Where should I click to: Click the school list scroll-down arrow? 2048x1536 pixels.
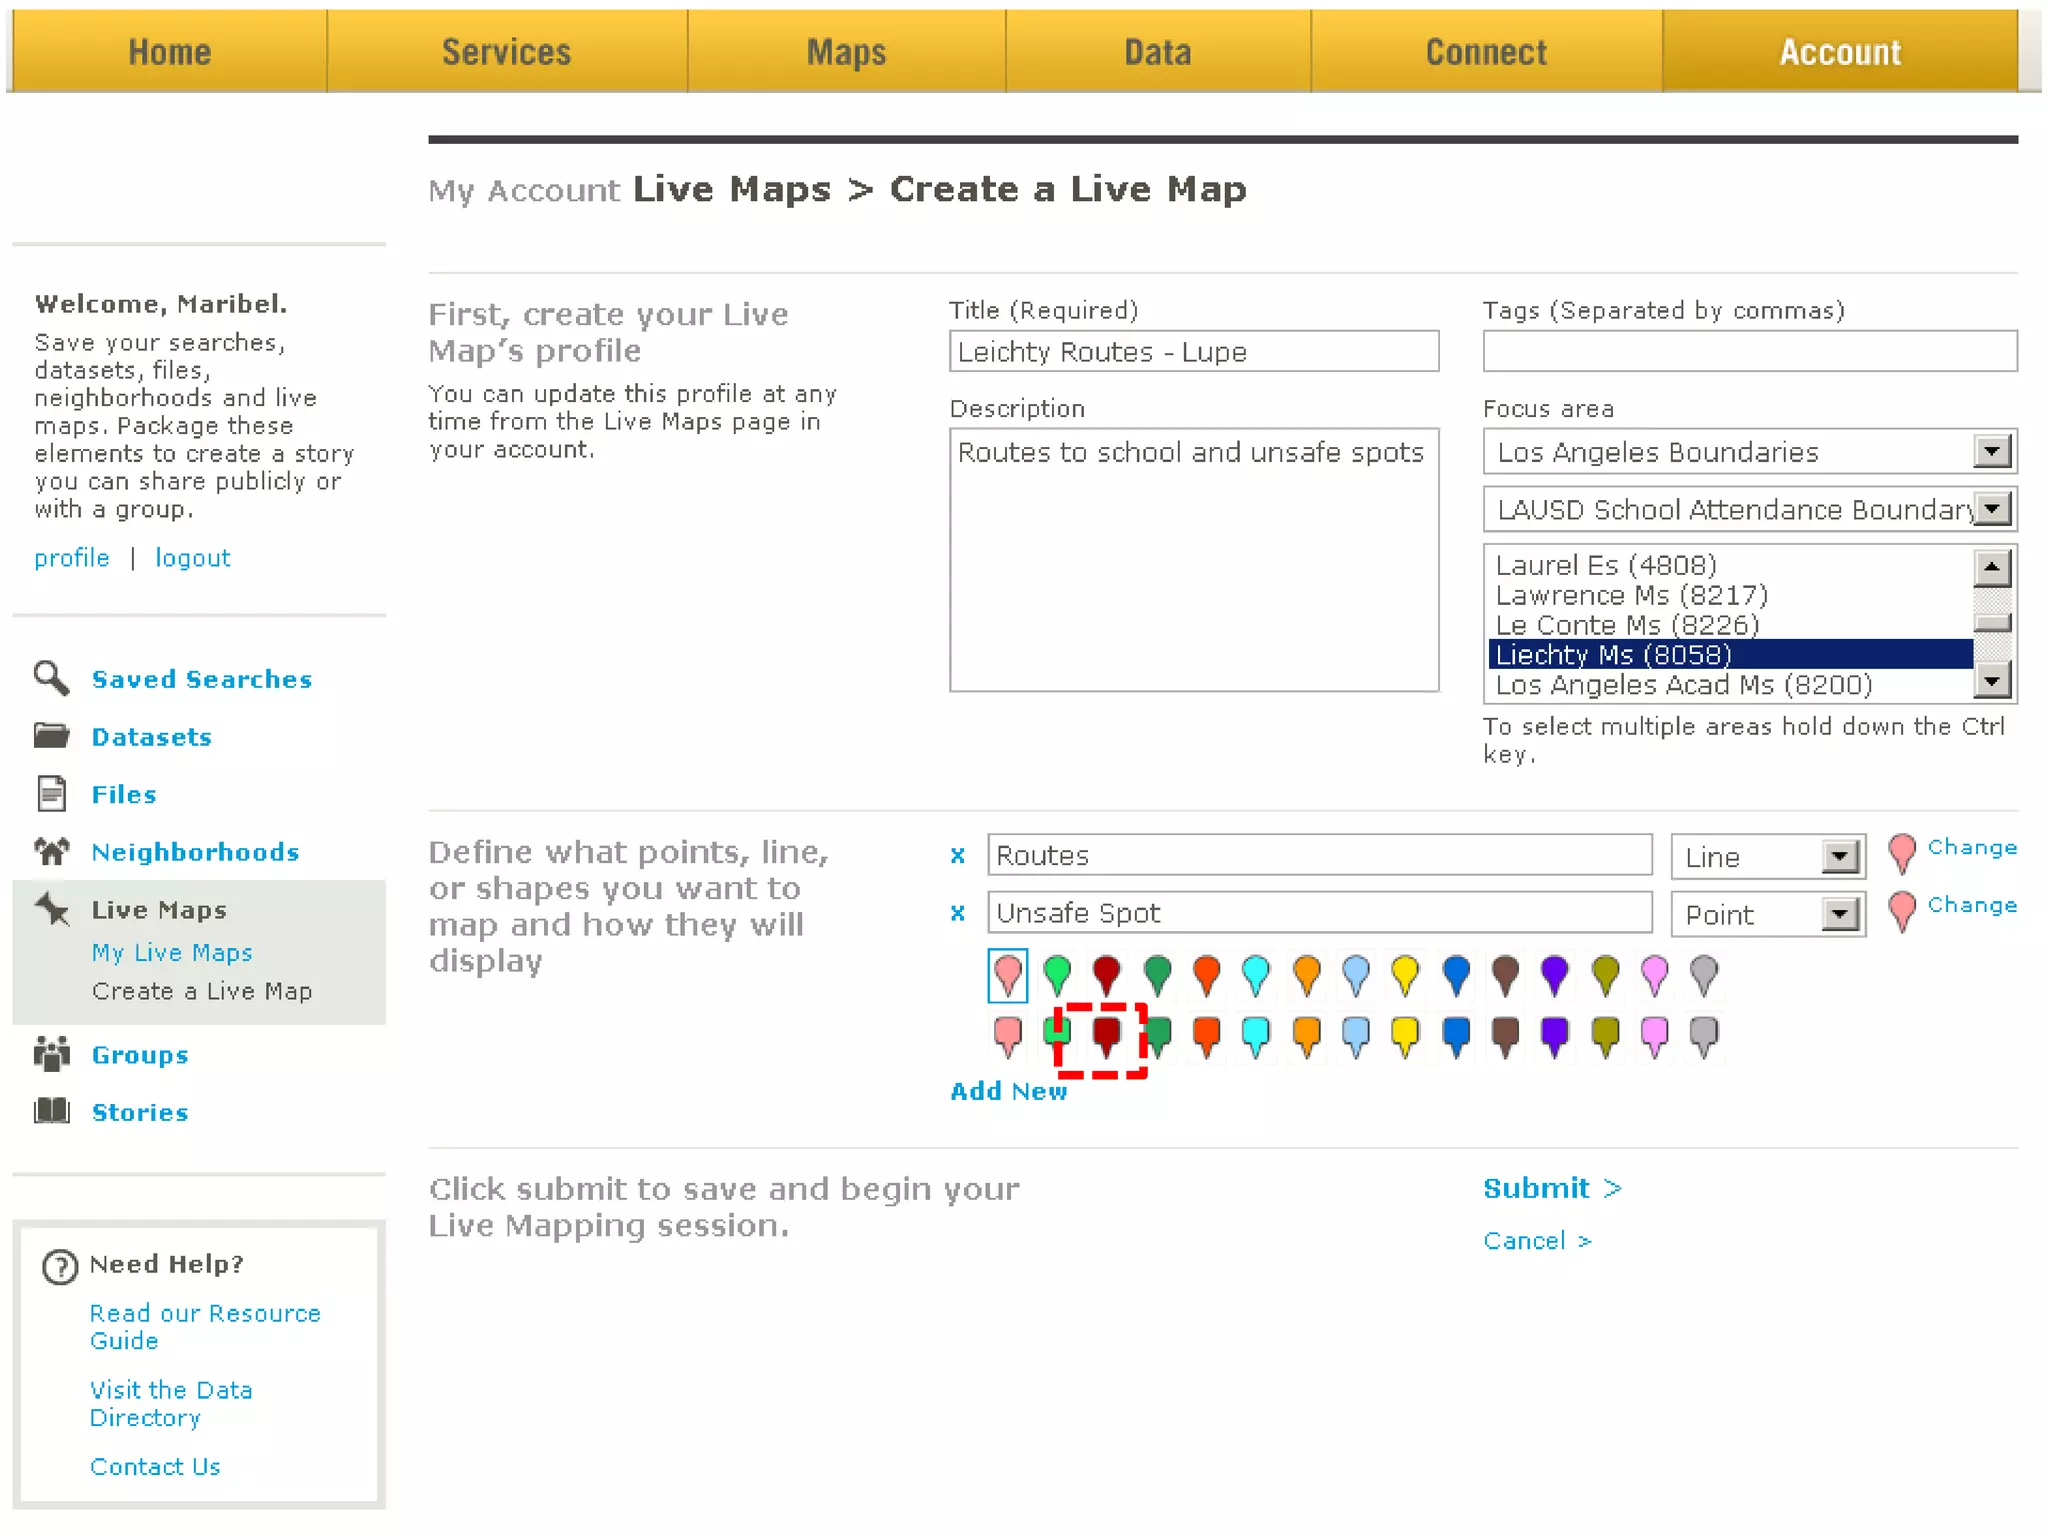(x=1992, y=681)
